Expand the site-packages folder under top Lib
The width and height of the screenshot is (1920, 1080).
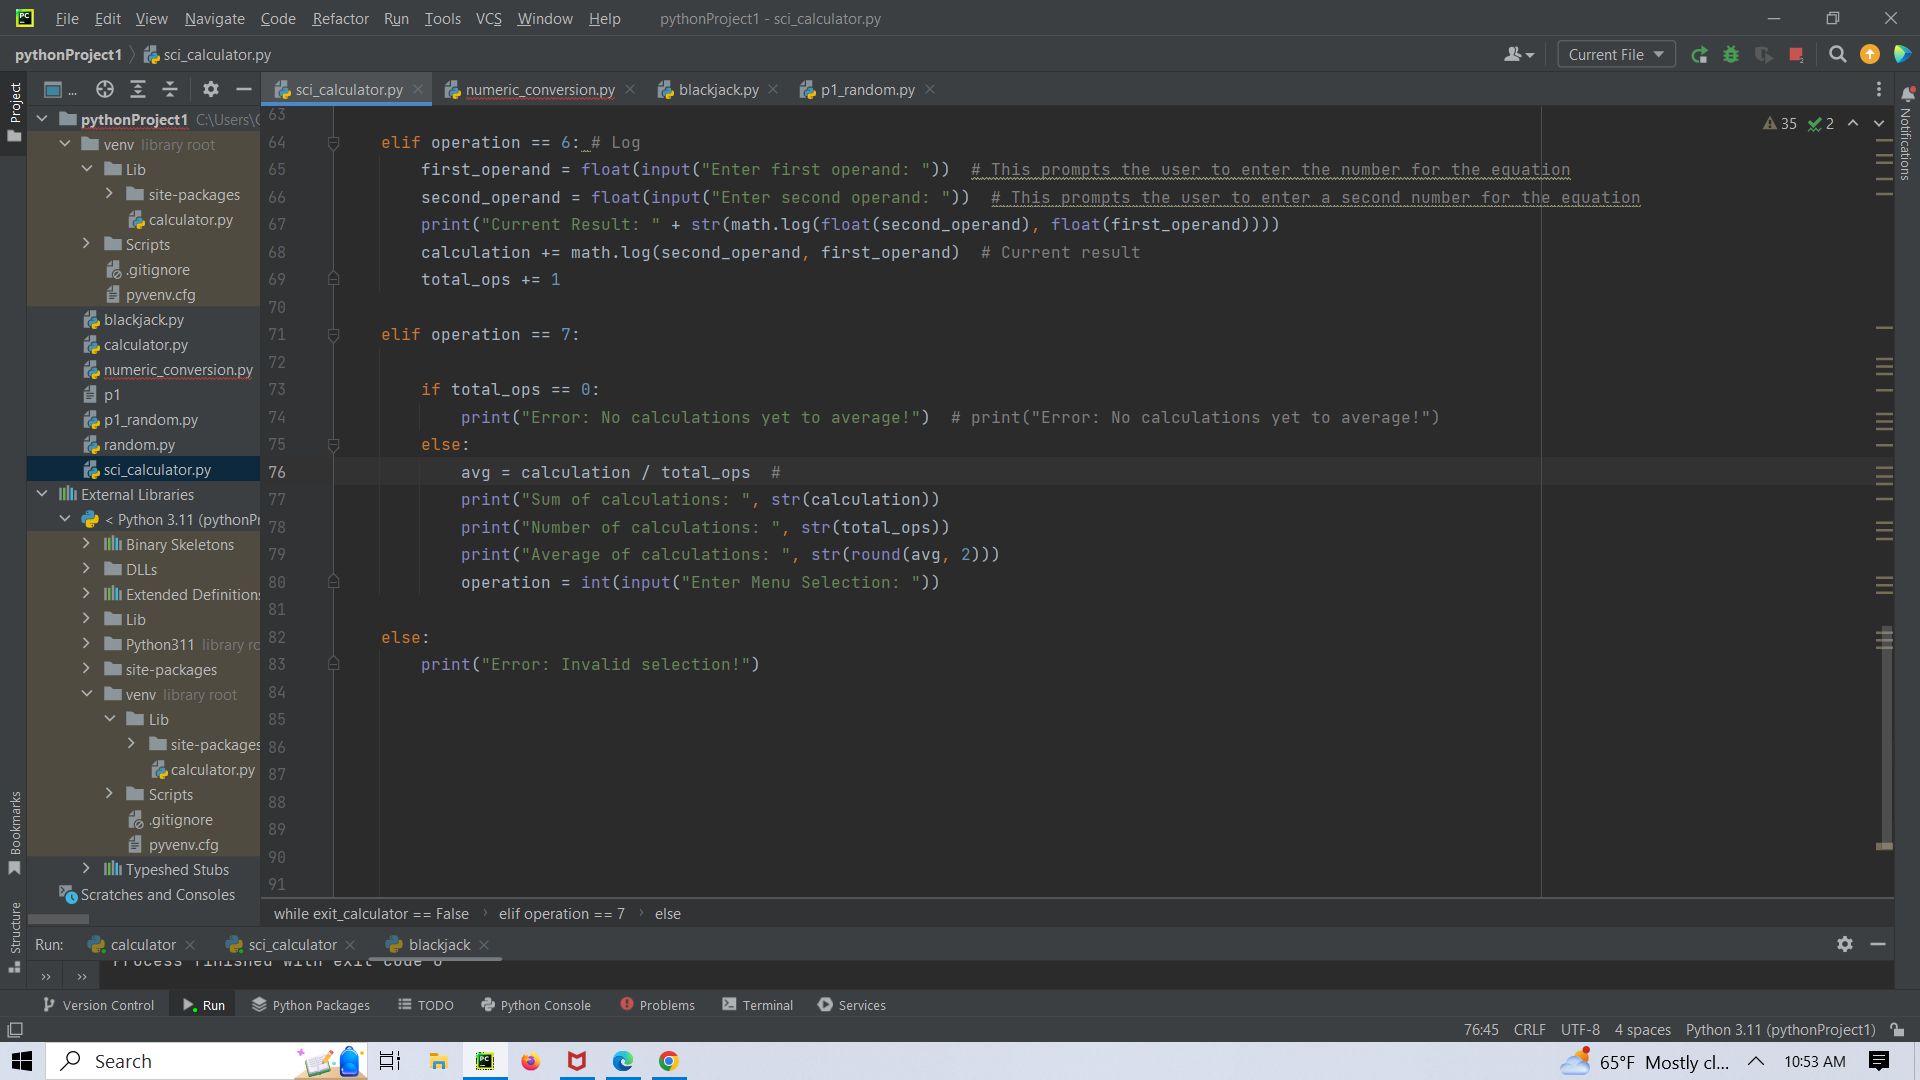[109, 194]
